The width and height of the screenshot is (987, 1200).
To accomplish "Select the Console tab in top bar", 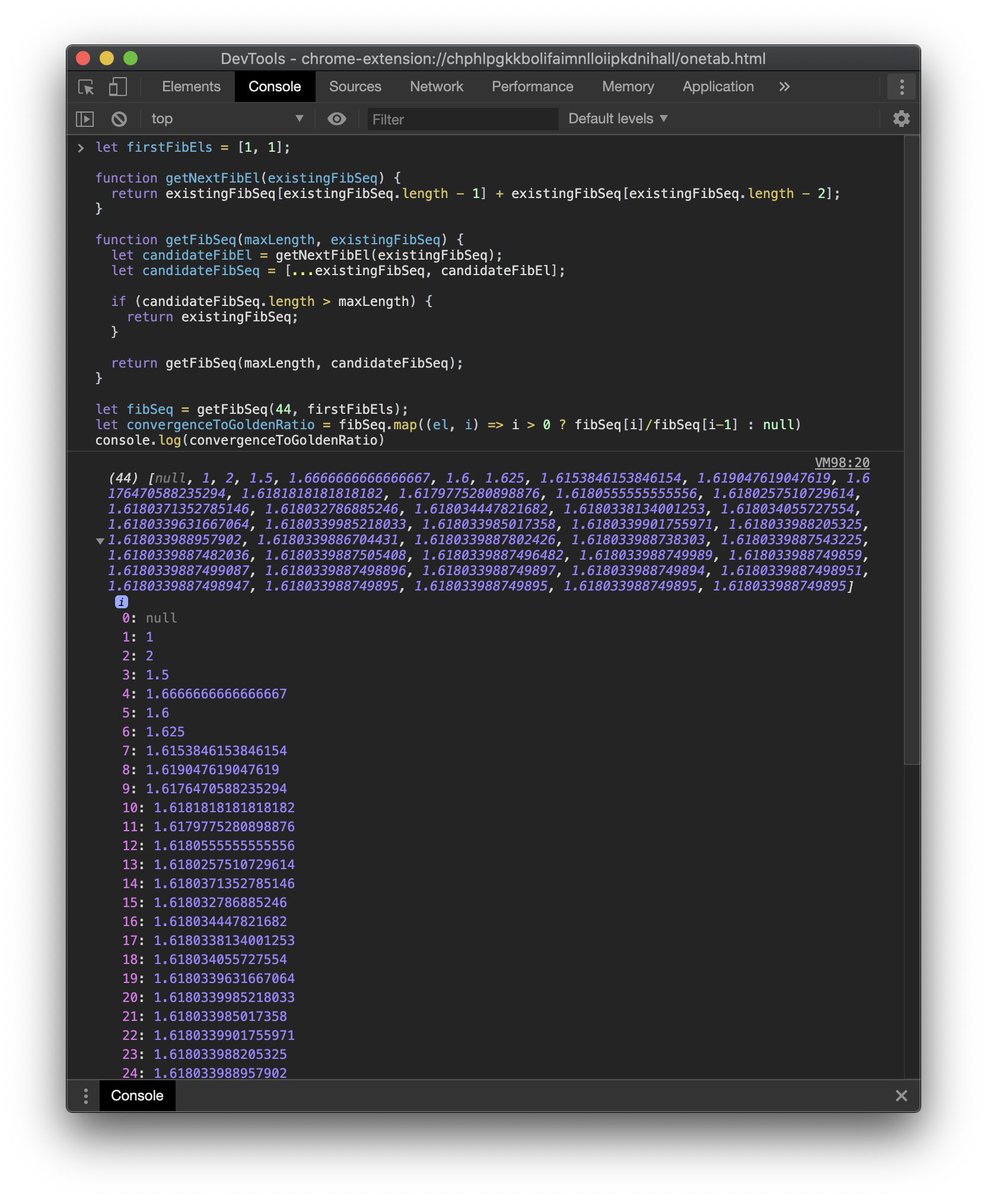I will tap(275, 87).
